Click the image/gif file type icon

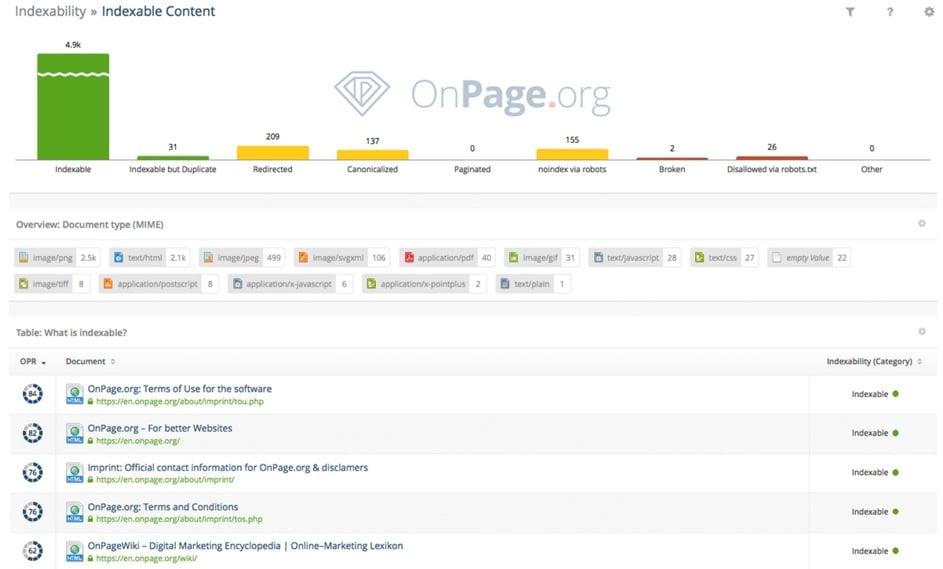point(513,257)
